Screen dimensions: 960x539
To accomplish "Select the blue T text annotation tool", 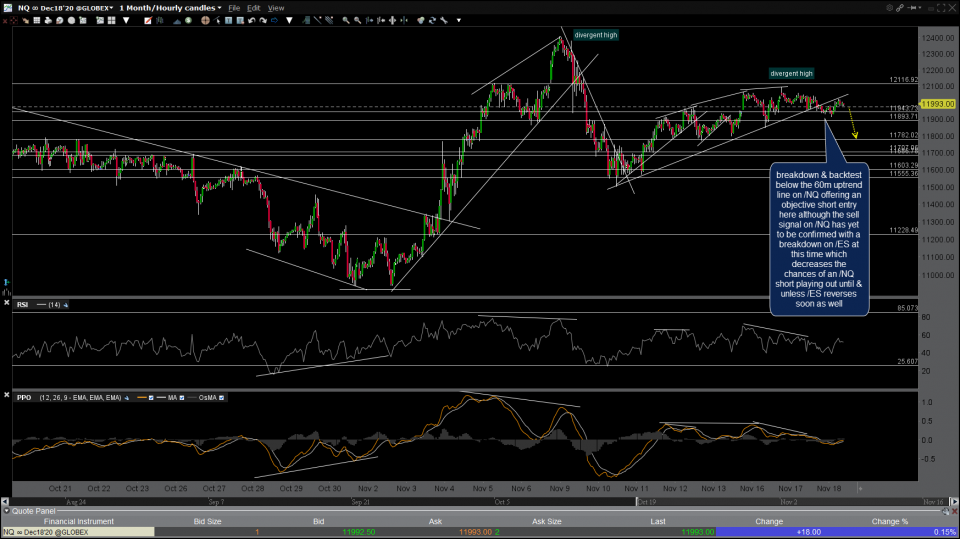I will click(x=228, y=20).
